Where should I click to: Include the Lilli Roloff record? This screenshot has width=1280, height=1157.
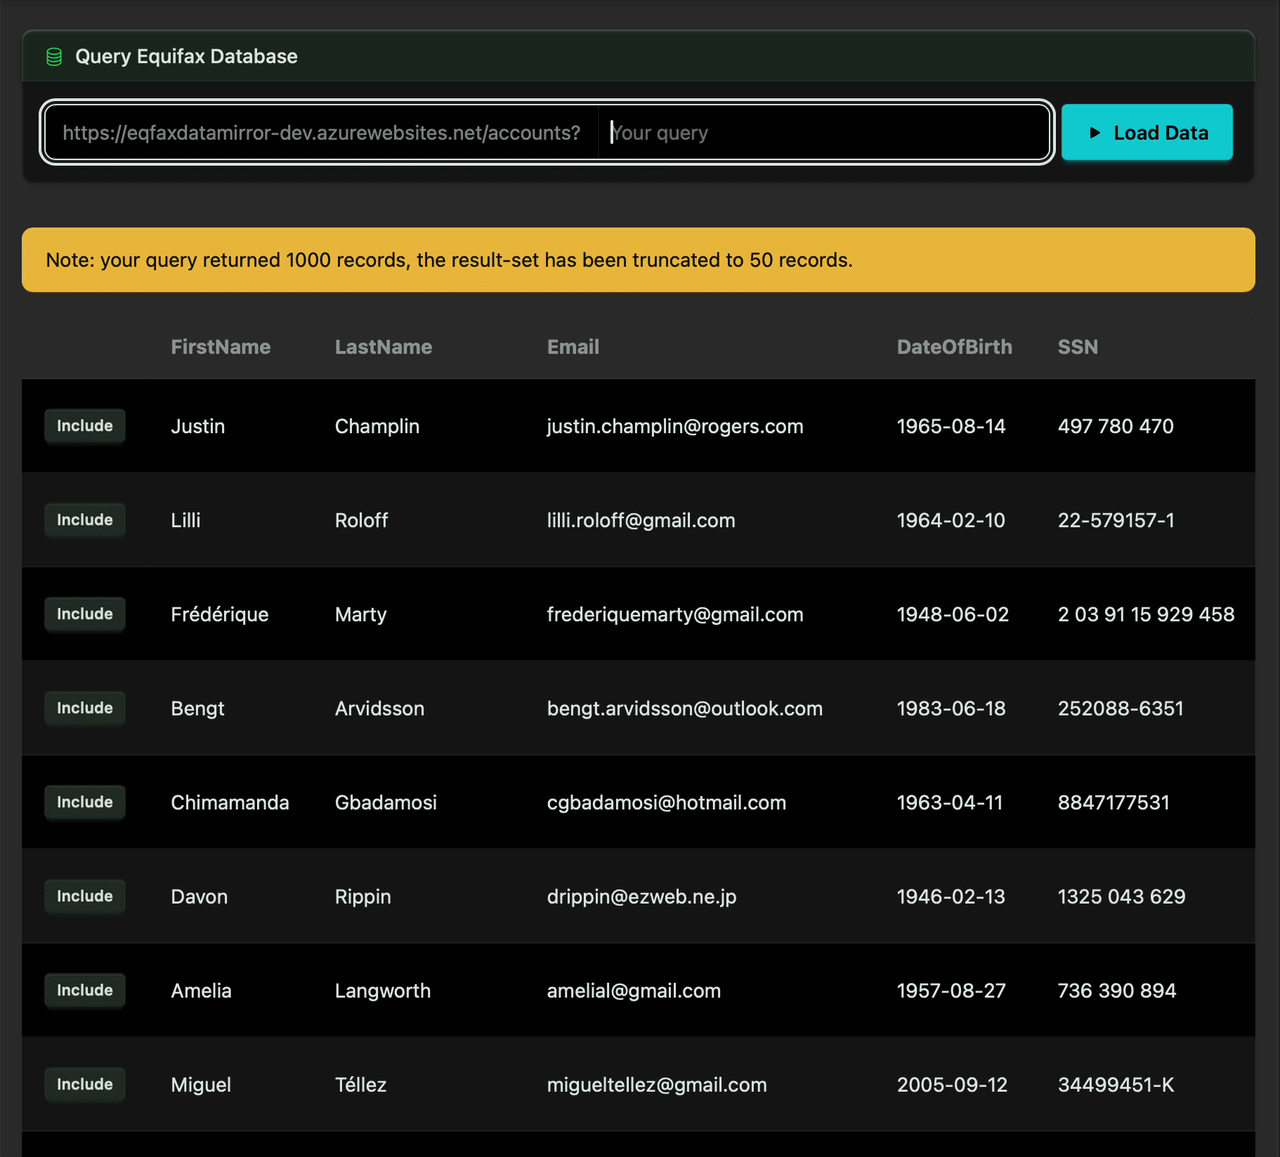[x=85, y=520]
